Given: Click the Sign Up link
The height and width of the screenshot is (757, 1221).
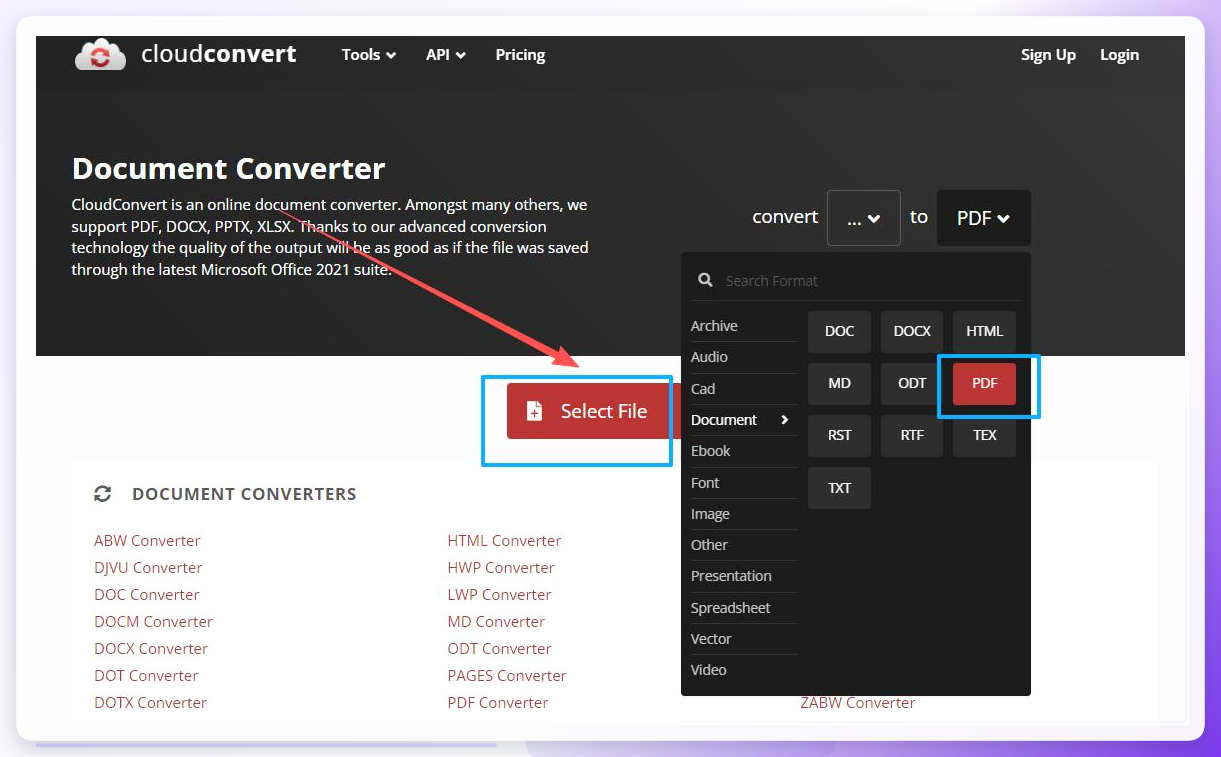Looking at the screenshot, I should pos(1048,55).
